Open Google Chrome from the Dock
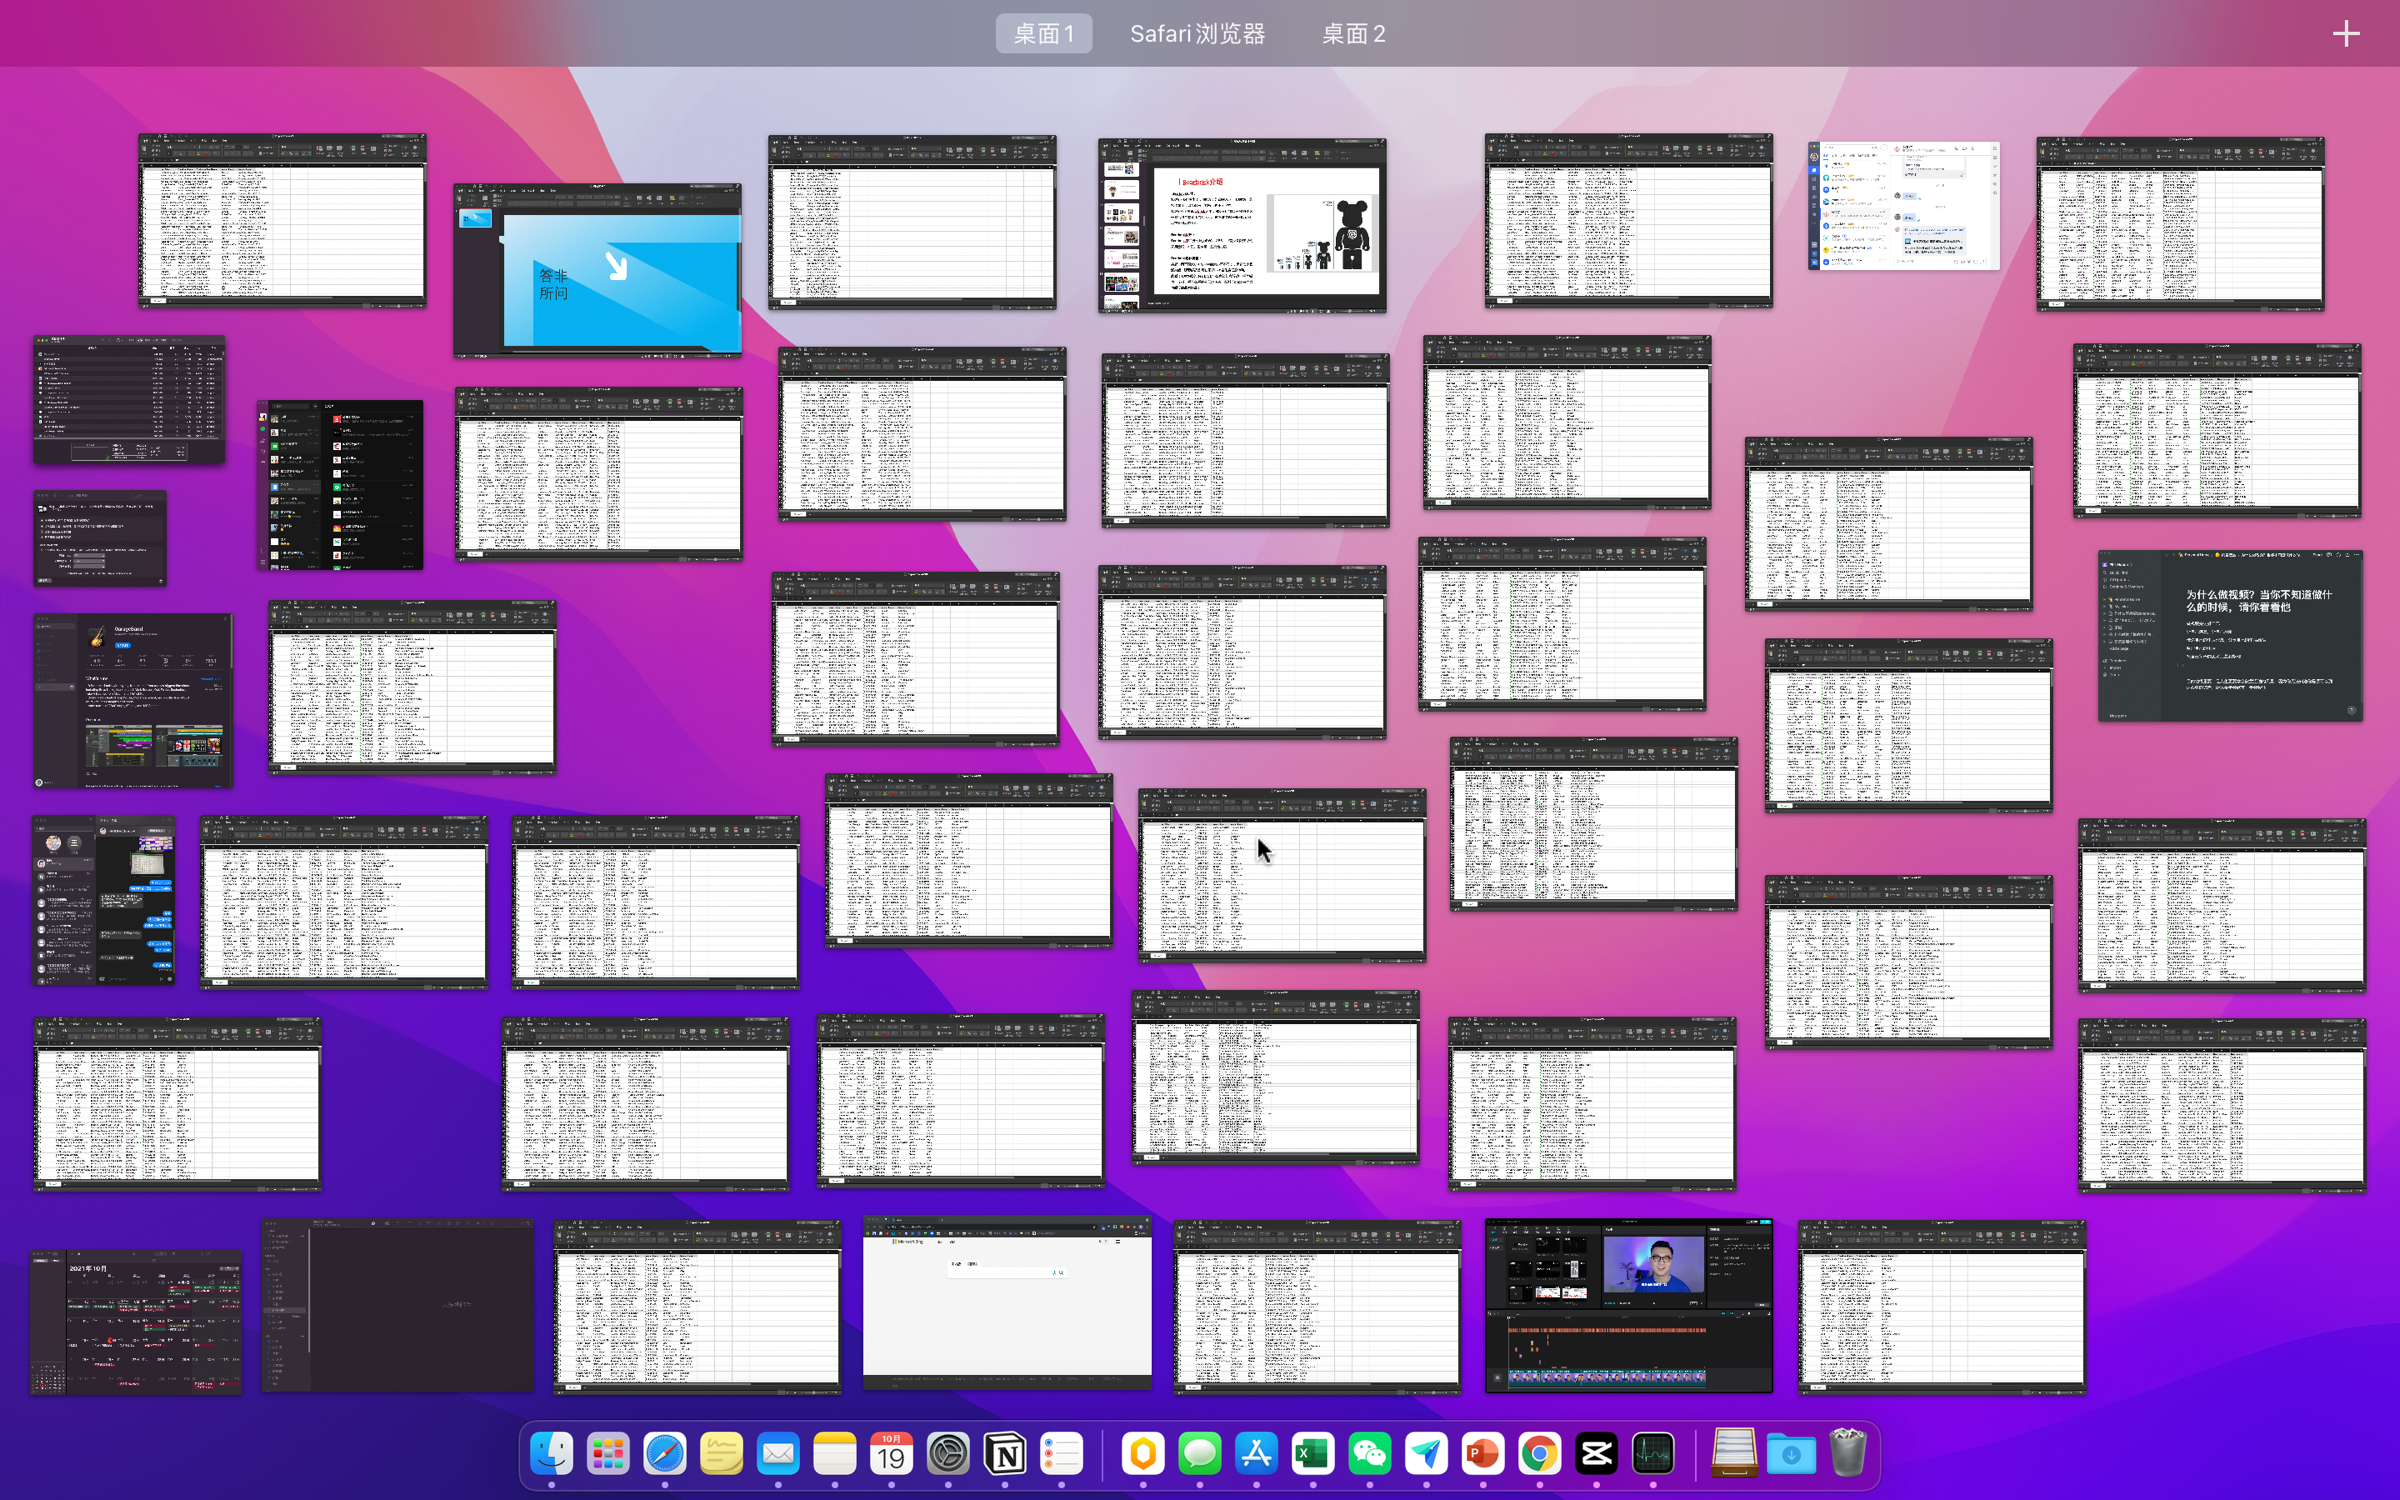The width and height of the screenshot is (2400, 1500). (1540, 1454)
